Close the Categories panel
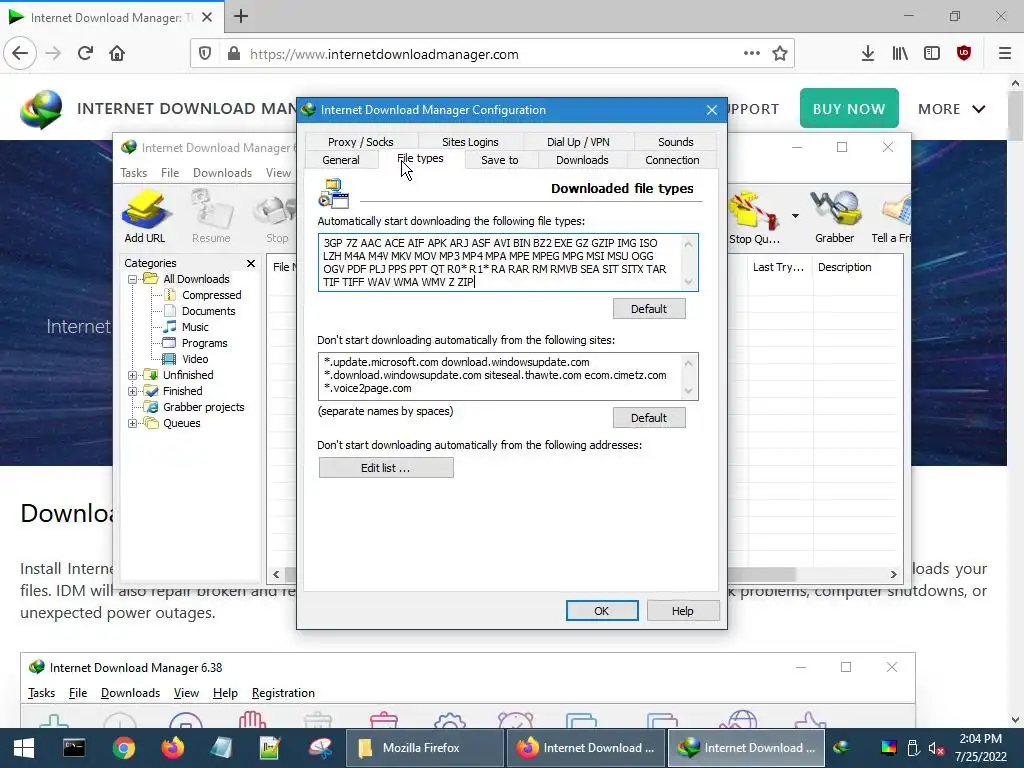The width and height of the screenshot is (1024, 768). (251, 263)
